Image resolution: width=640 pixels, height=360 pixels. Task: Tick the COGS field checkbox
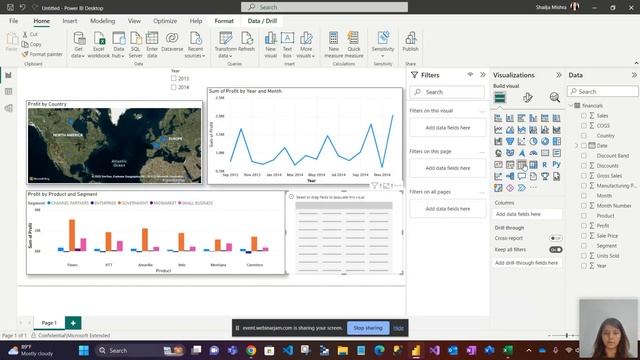point(584,126)
